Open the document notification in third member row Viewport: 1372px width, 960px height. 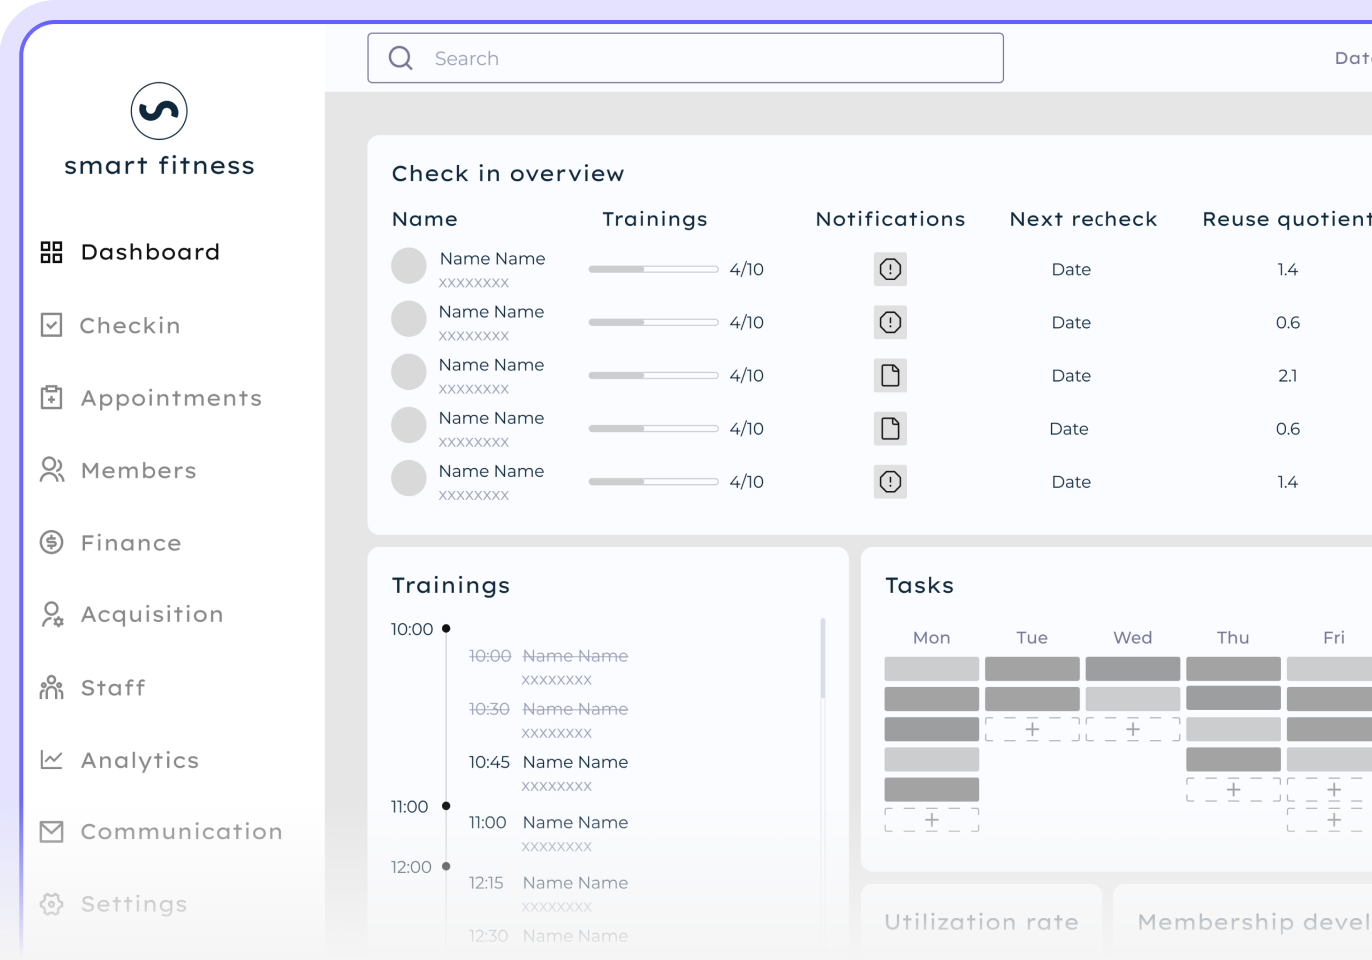890,375
